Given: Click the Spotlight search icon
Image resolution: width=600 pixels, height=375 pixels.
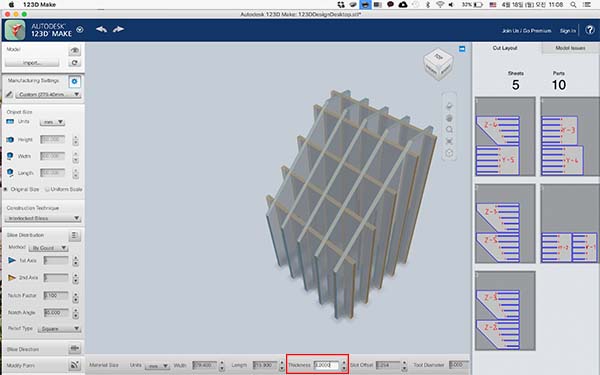Looking at the screenshot, I should (573, 5).
